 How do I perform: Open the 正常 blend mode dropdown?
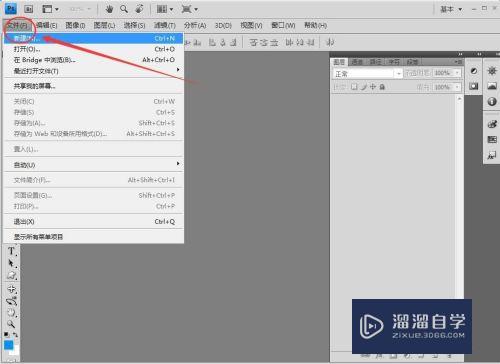coord(368,73)
